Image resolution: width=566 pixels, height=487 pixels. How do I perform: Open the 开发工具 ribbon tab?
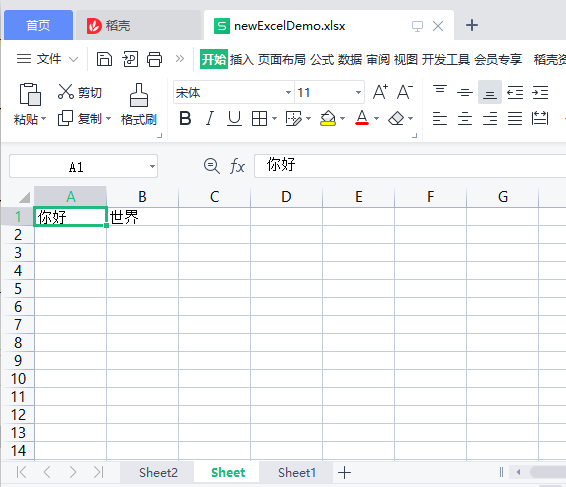tap(446, 59)
